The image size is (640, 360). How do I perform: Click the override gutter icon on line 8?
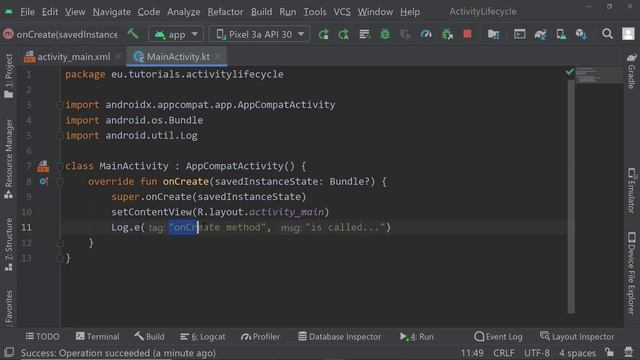[44, 181]
